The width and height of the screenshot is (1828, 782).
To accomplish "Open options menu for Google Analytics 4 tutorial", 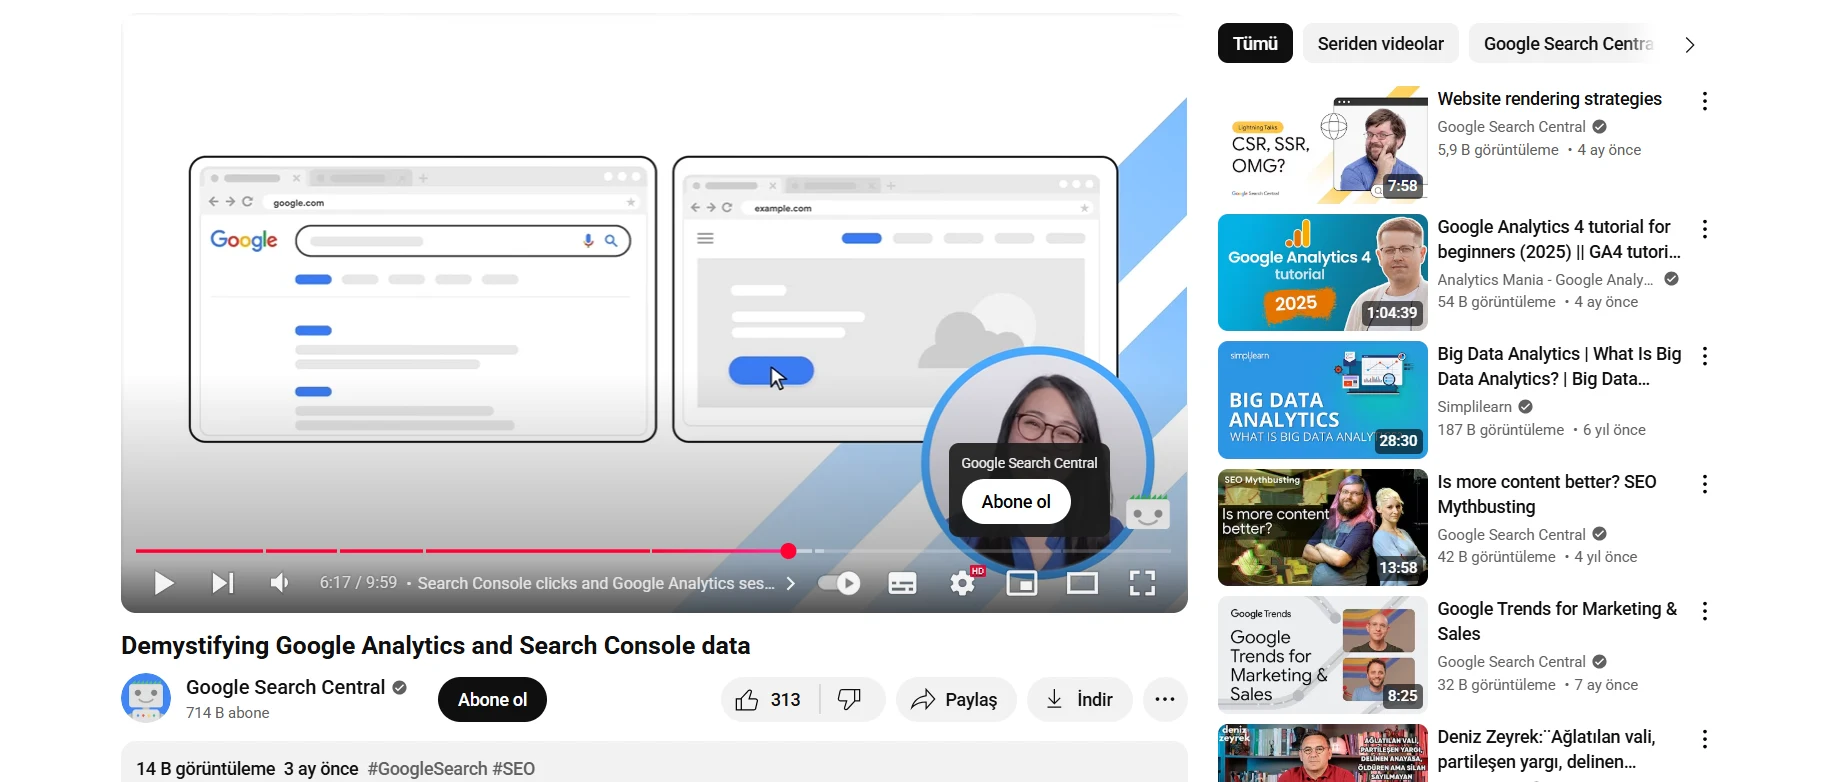I will (x=1705, y=229).
